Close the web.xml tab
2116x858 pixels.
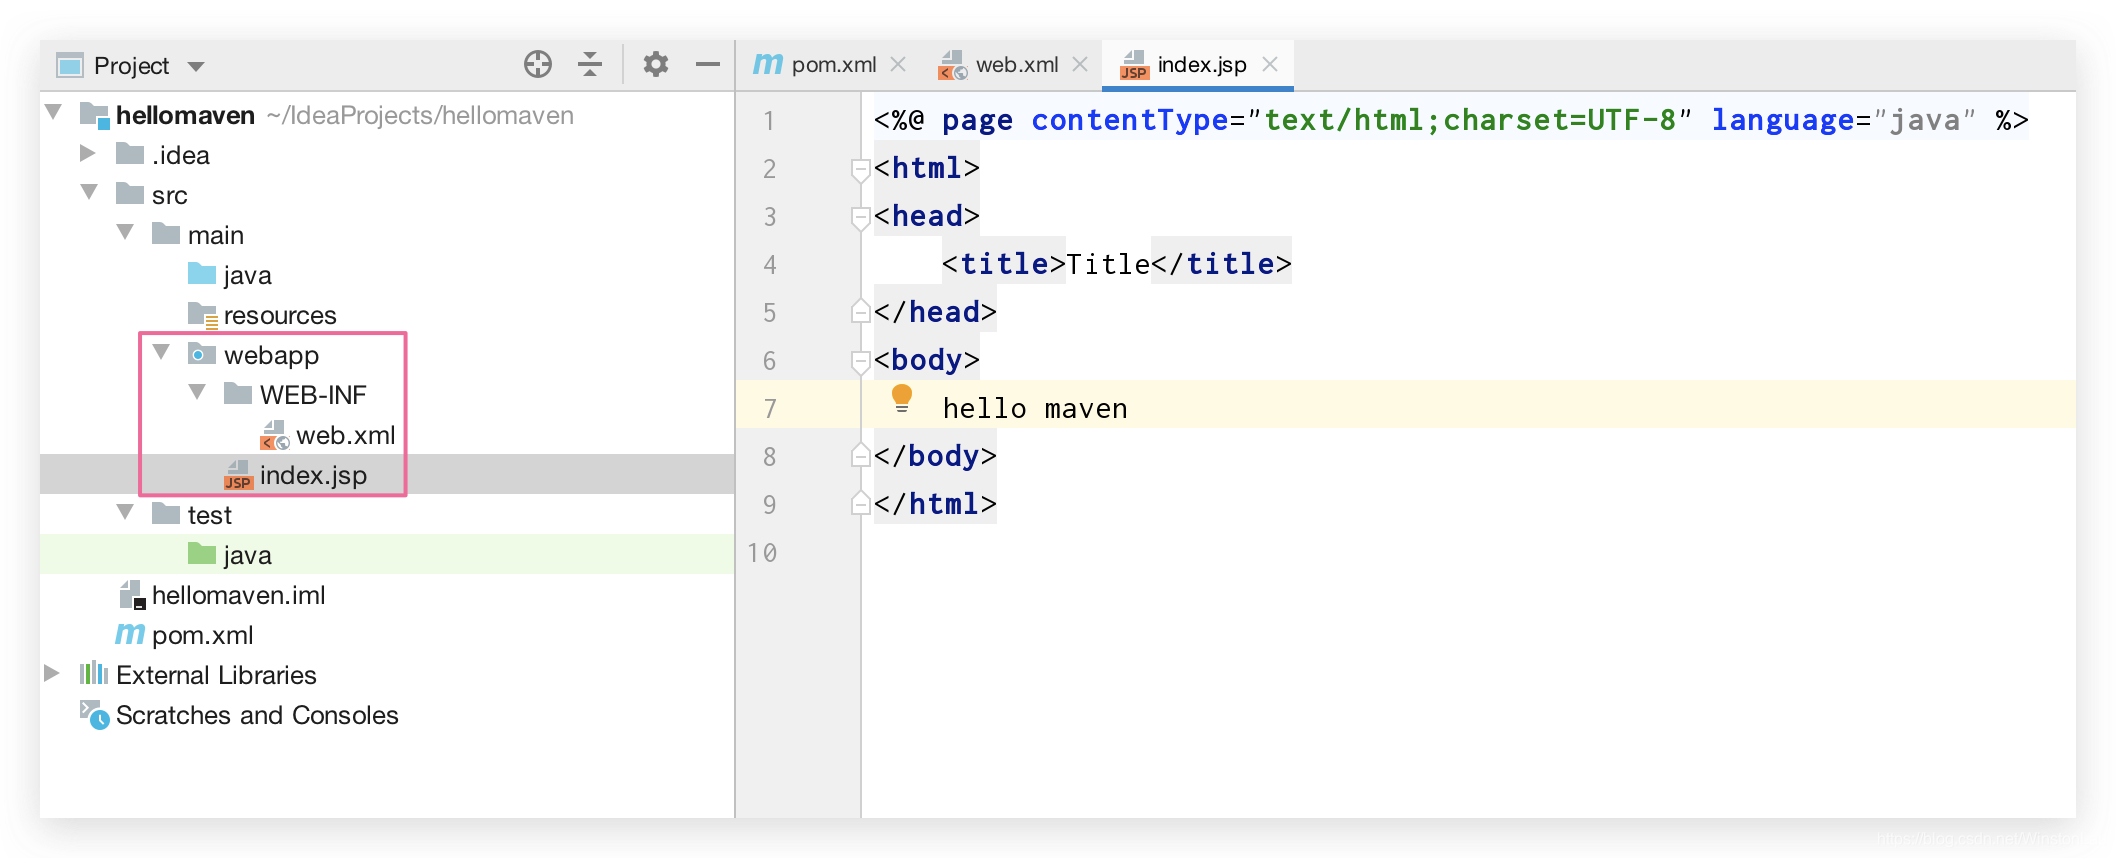point(1080,65)
